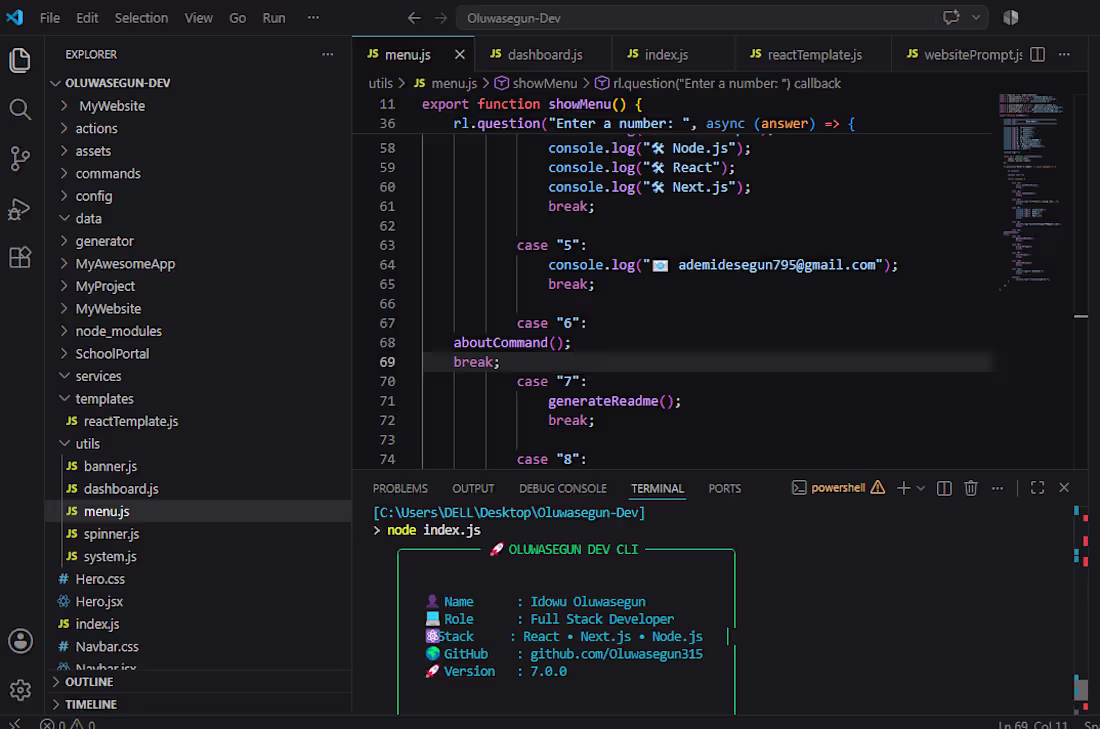Open system.js in the explorer

tap(198, 556)
